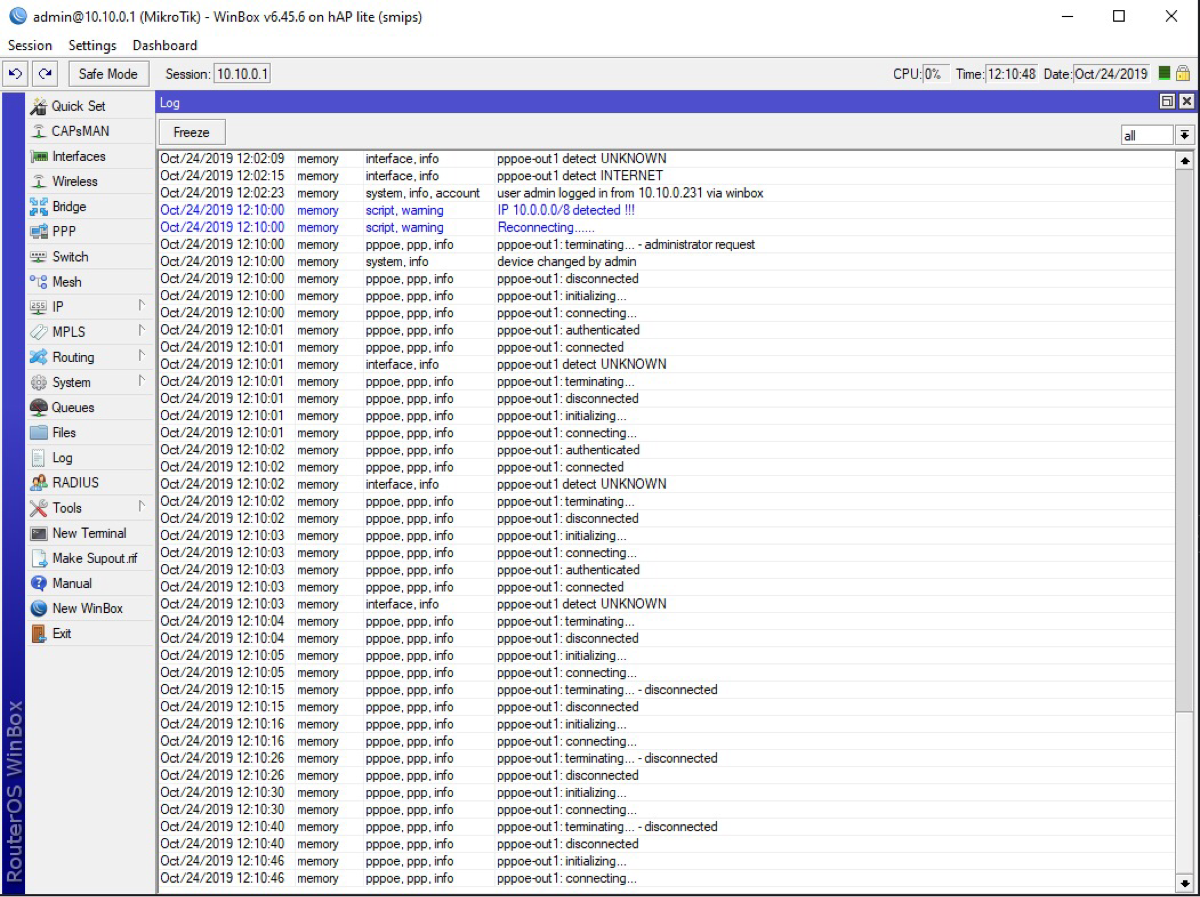Freeze the log output

tap(191, 132)
